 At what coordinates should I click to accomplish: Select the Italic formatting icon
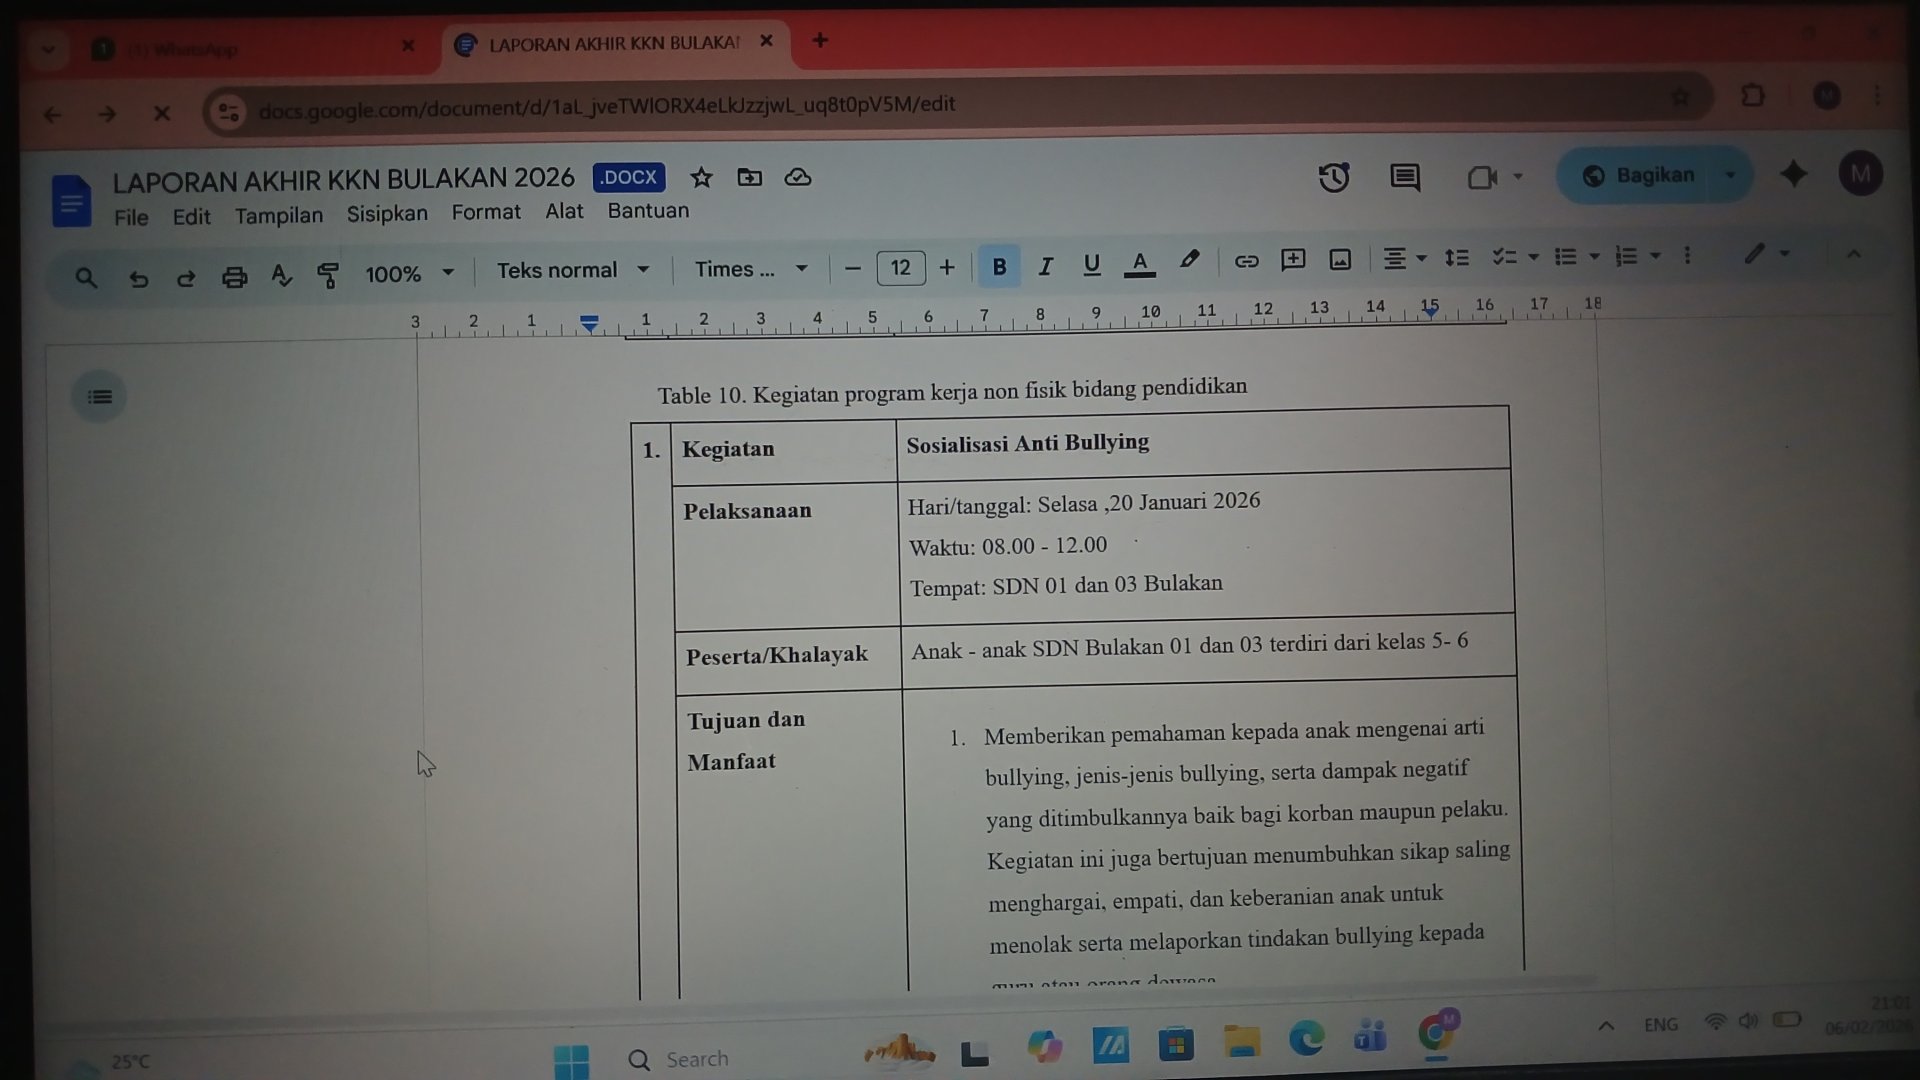1045,266
